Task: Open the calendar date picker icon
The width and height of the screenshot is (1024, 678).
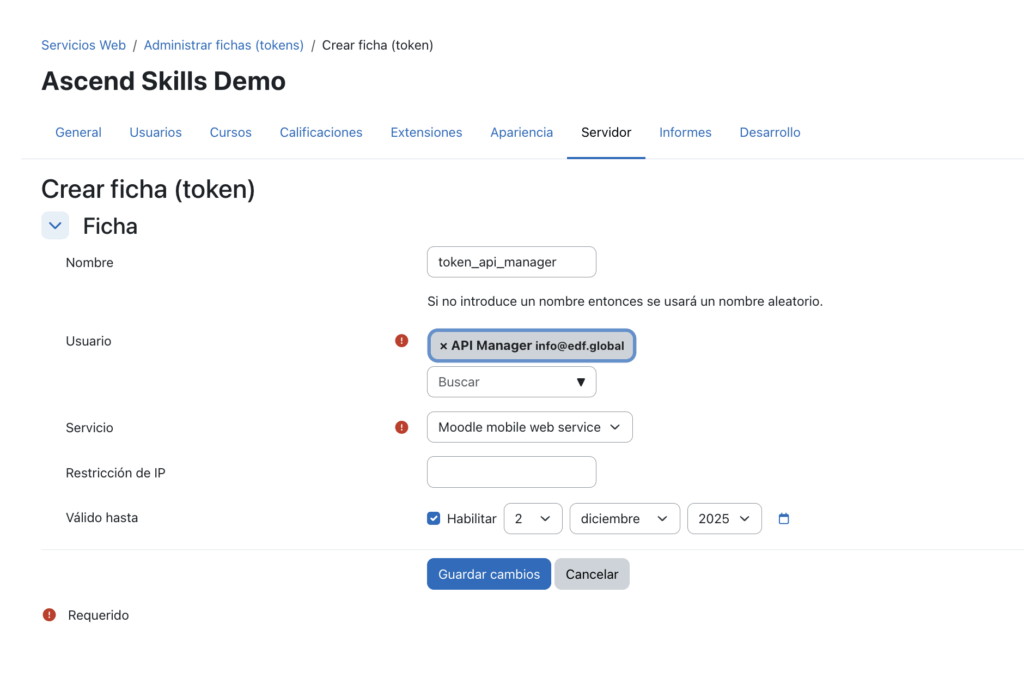Action: pyautogui.click(x=784, y=518)
